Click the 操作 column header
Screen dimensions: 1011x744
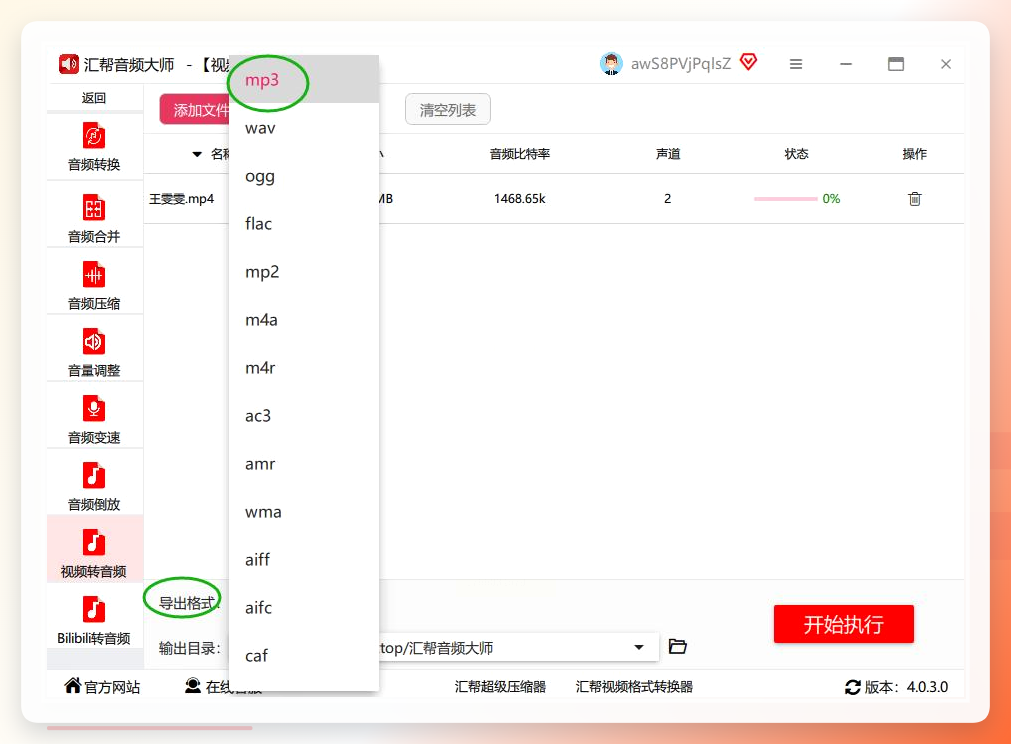pyautogui.click(x=914, y=153)
